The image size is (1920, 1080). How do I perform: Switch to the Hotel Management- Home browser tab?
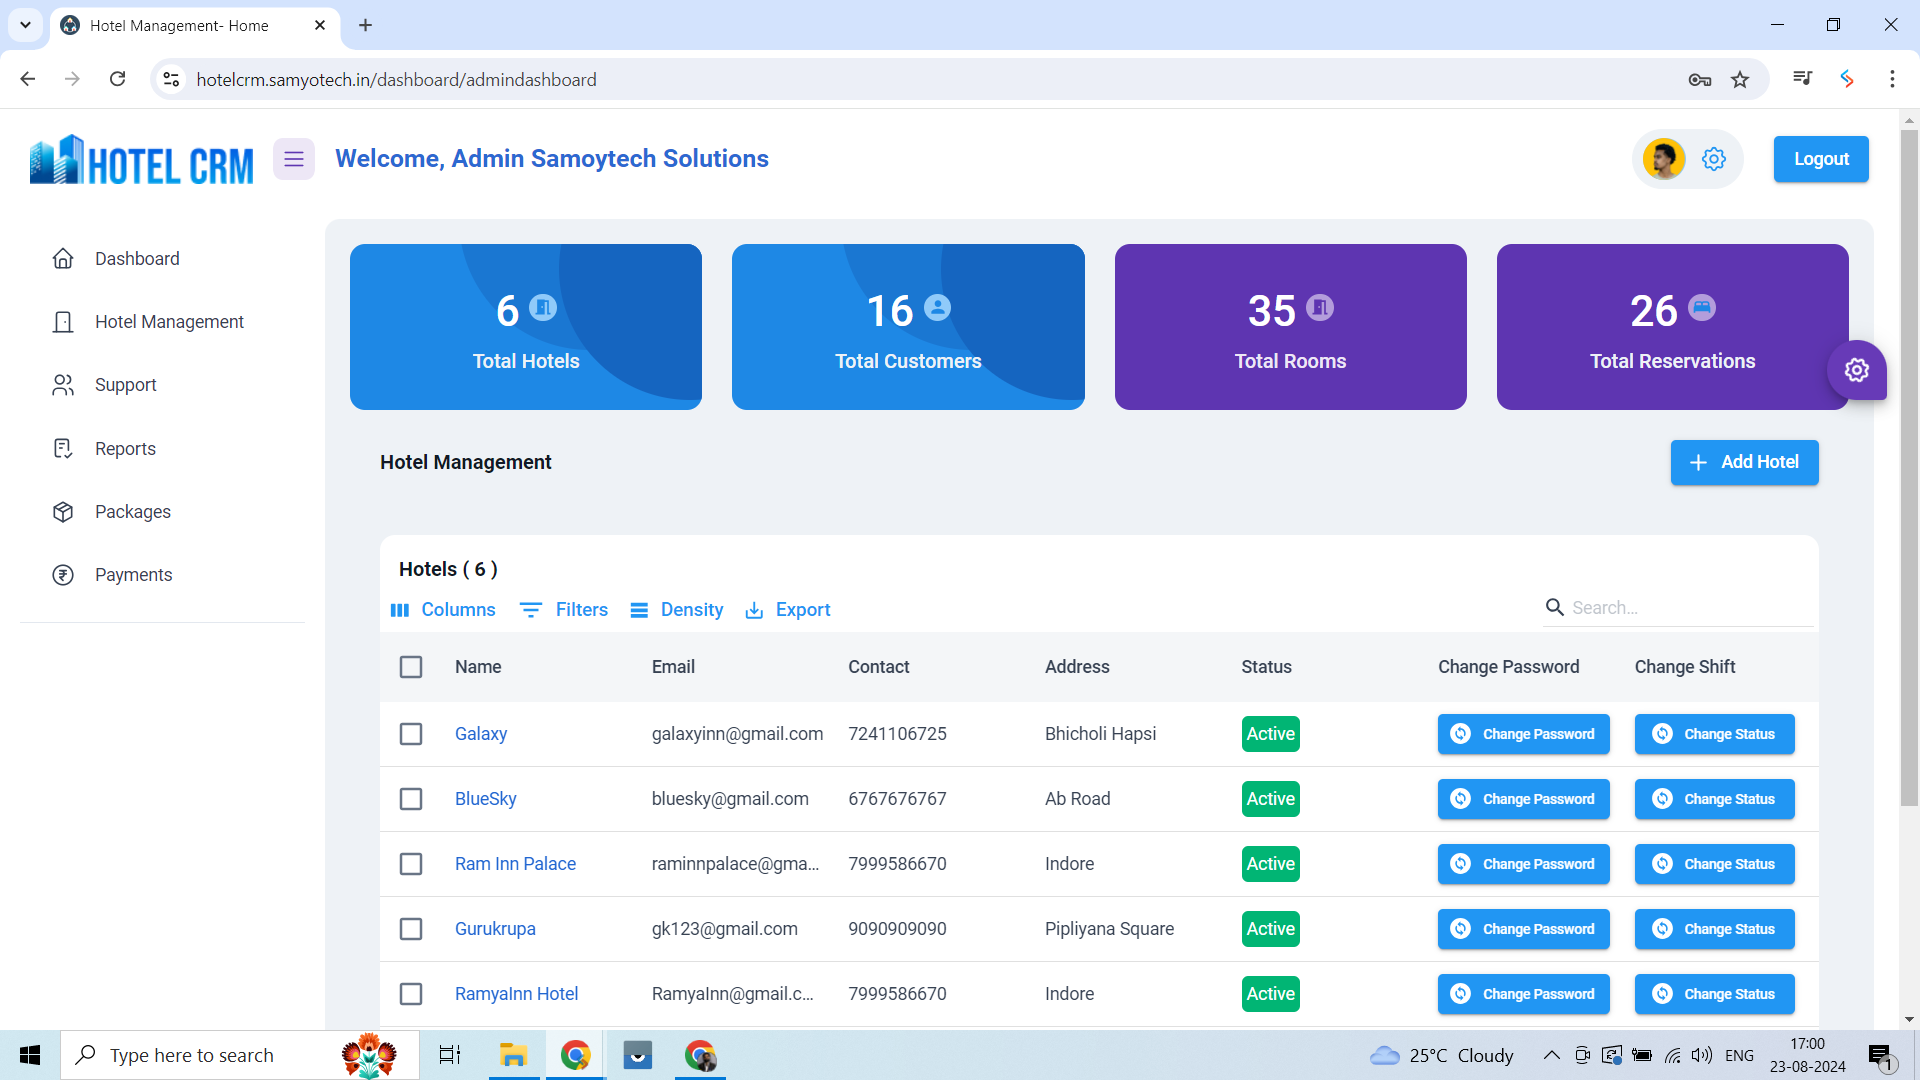click(178, 25)
